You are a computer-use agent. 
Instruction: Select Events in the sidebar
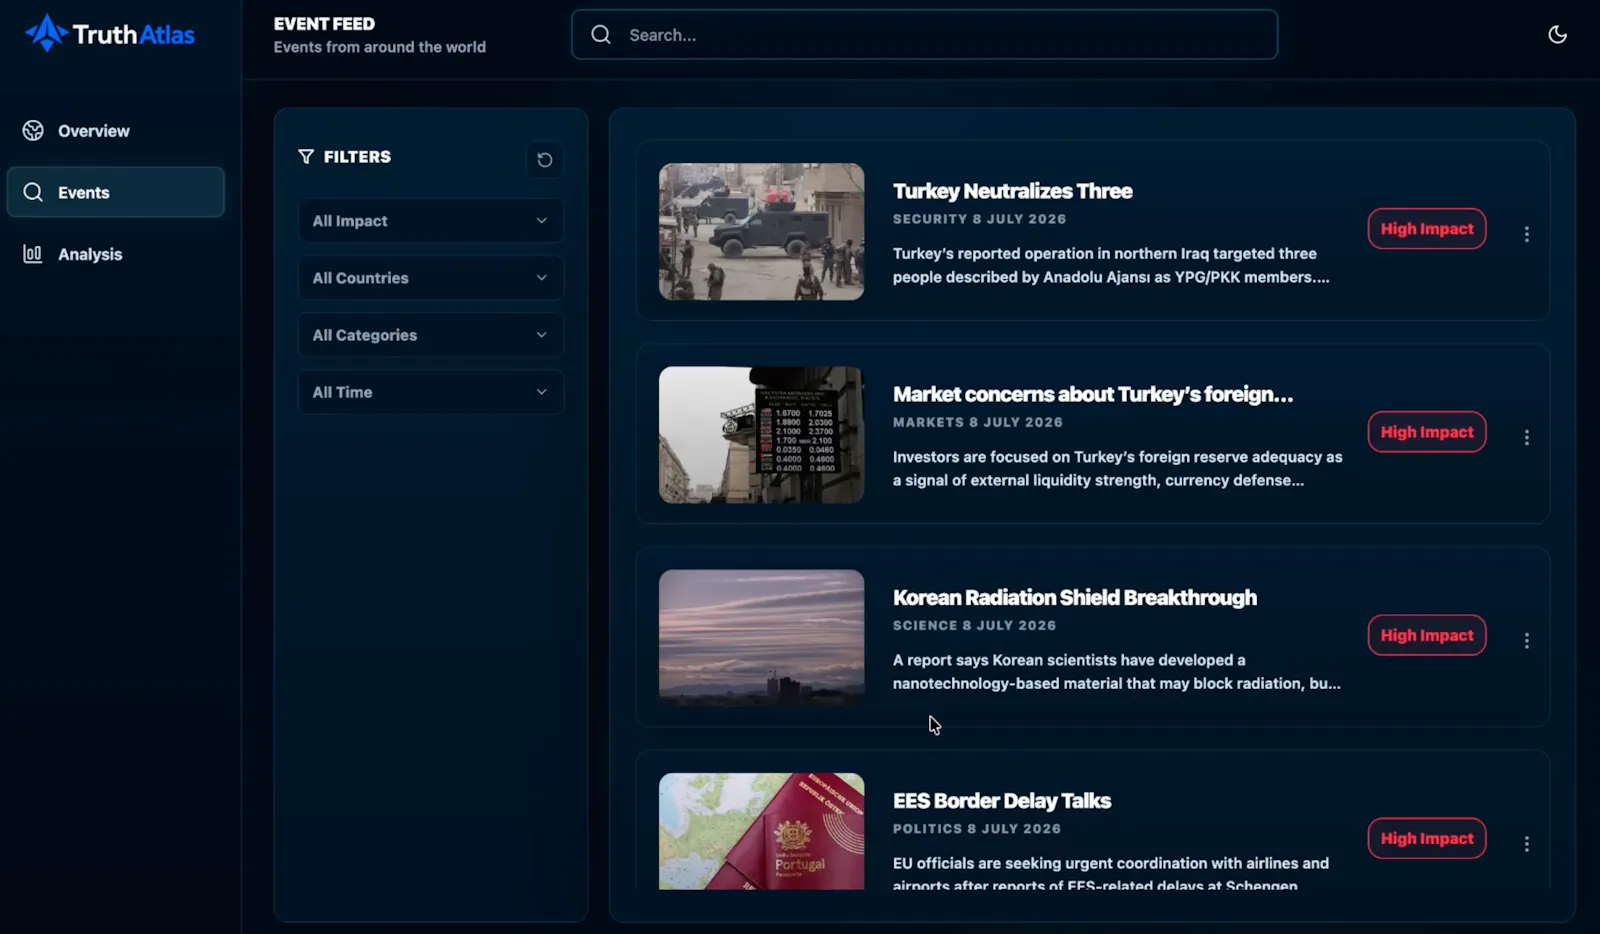[x=116, y=192]
